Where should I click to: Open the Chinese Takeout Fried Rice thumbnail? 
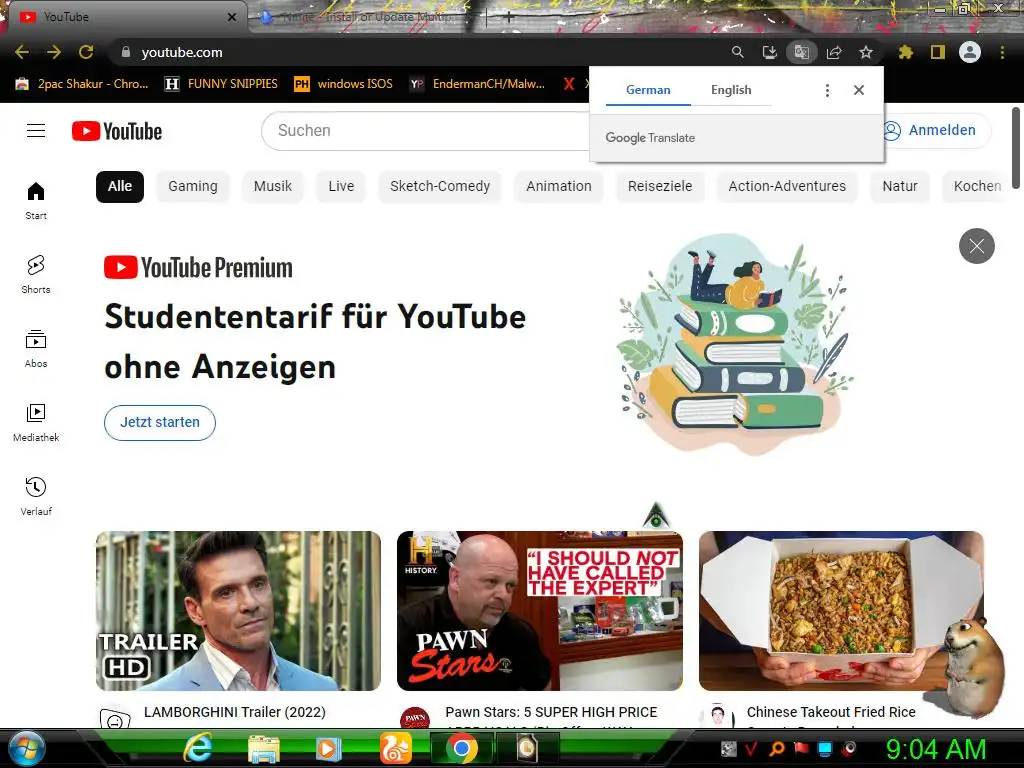(841, 611)
